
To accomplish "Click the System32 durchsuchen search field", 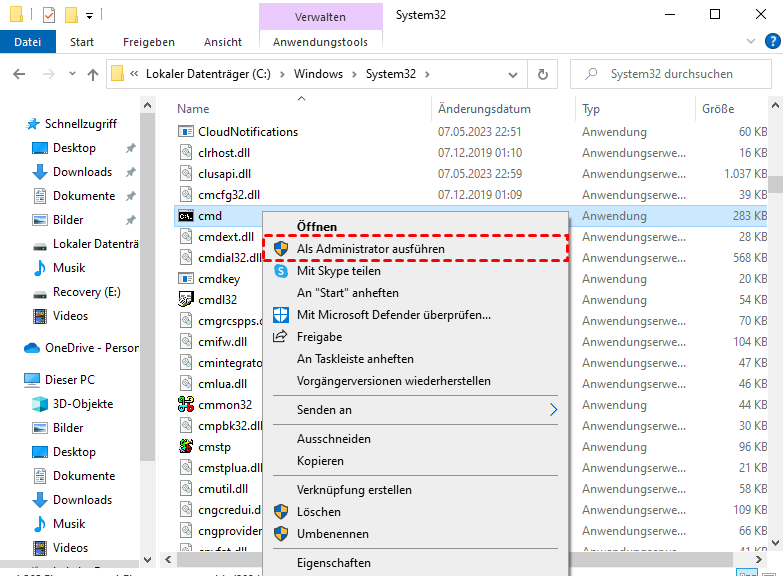I will point(671,74).
